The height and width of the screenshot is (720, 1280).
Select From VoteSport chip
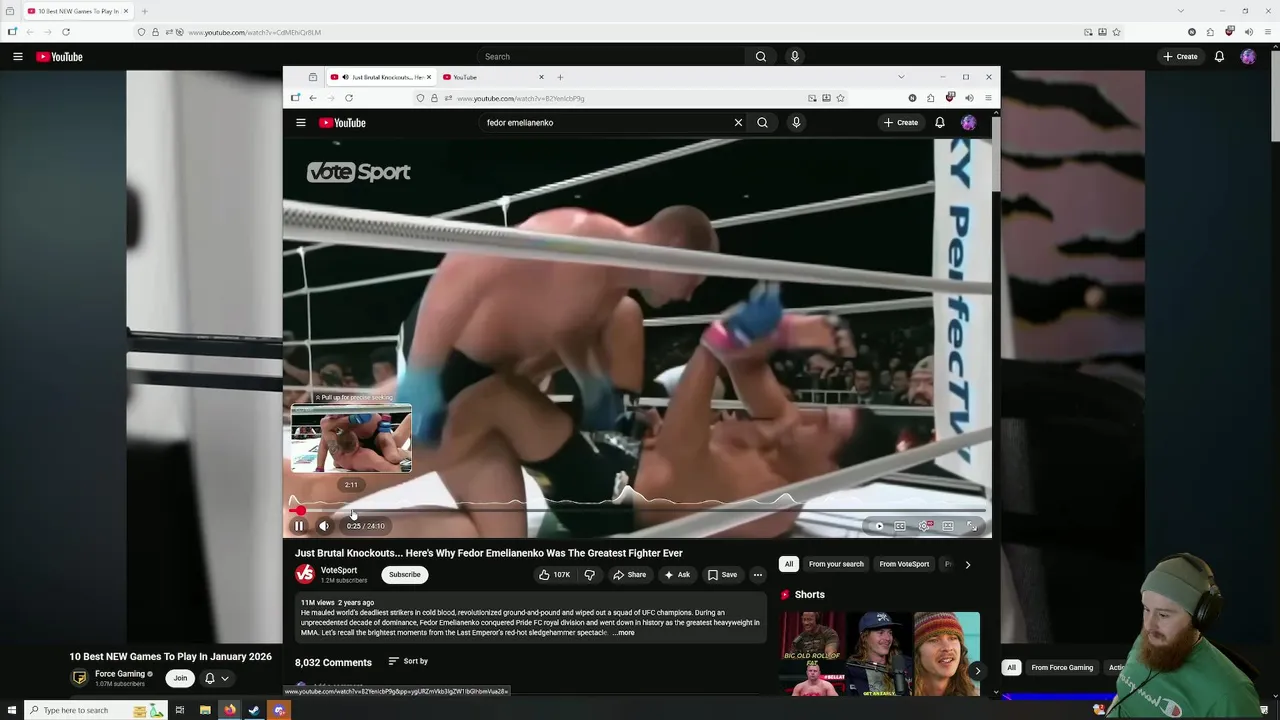pyautogui.click(x=904, y=564)
